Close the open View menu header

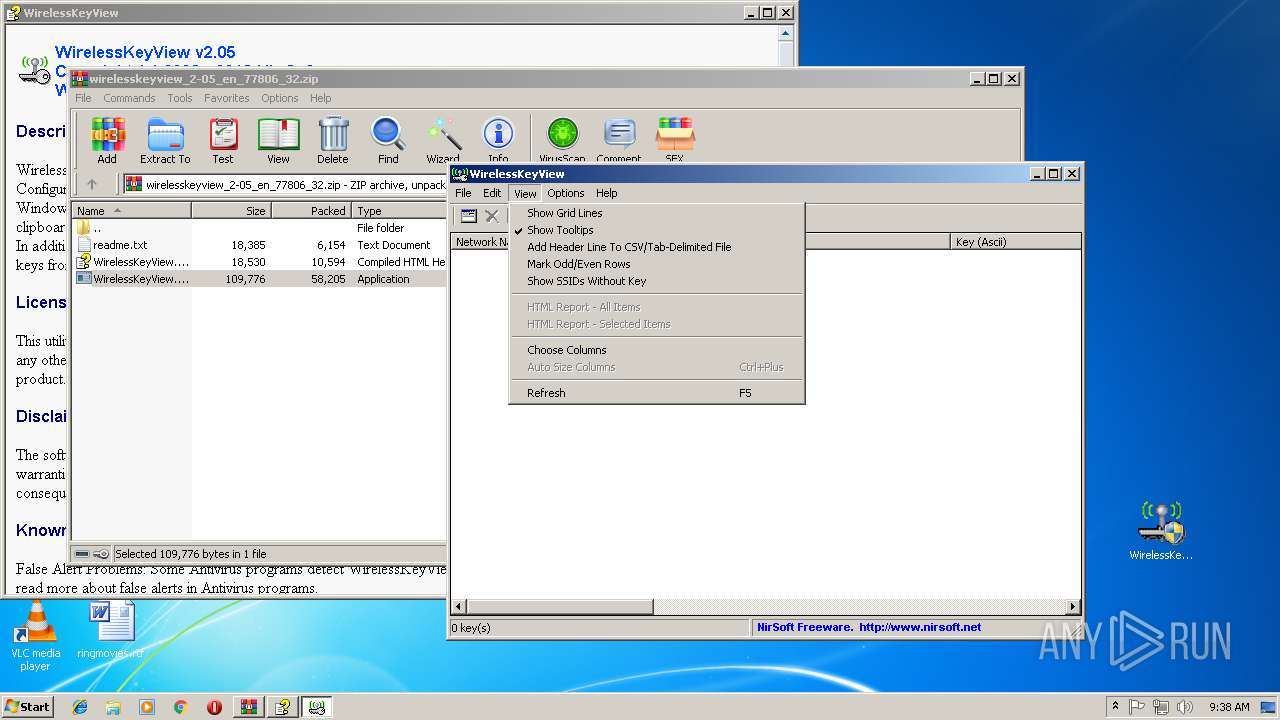click(x=525, y=193)
